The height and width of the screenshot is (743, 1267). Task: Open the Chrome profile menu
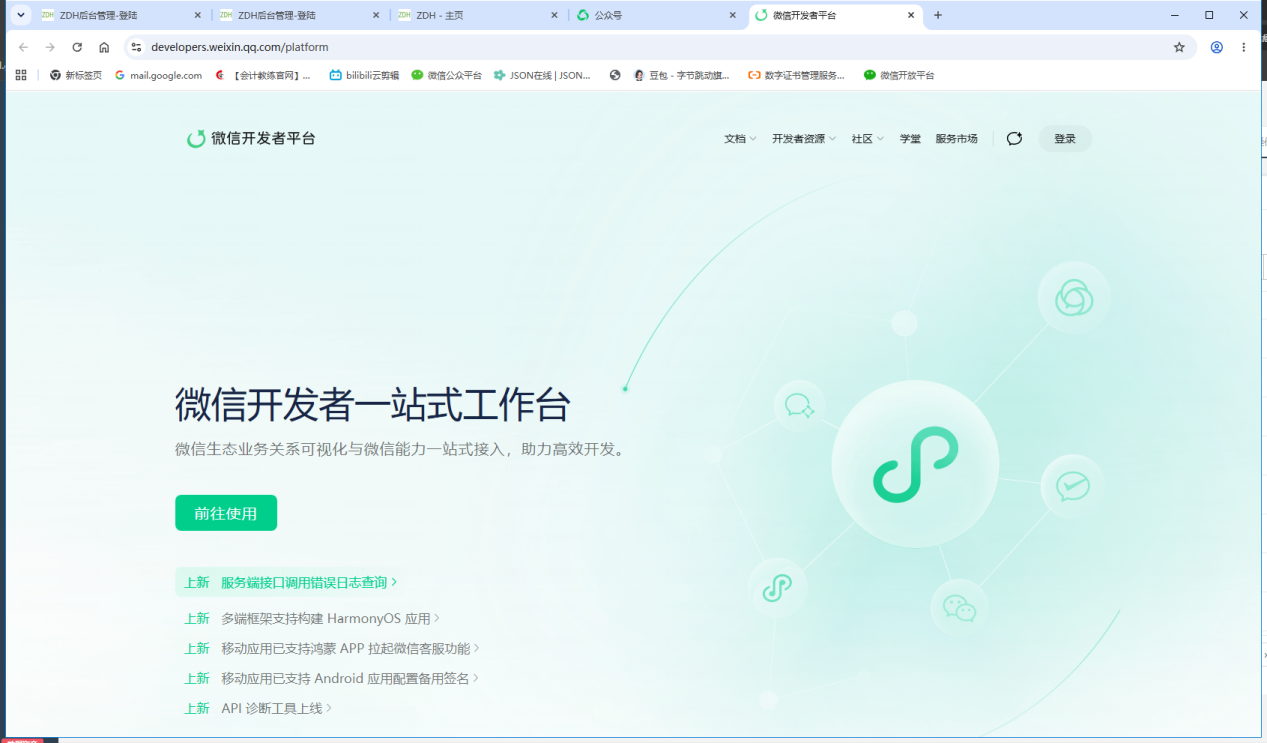1217,47
